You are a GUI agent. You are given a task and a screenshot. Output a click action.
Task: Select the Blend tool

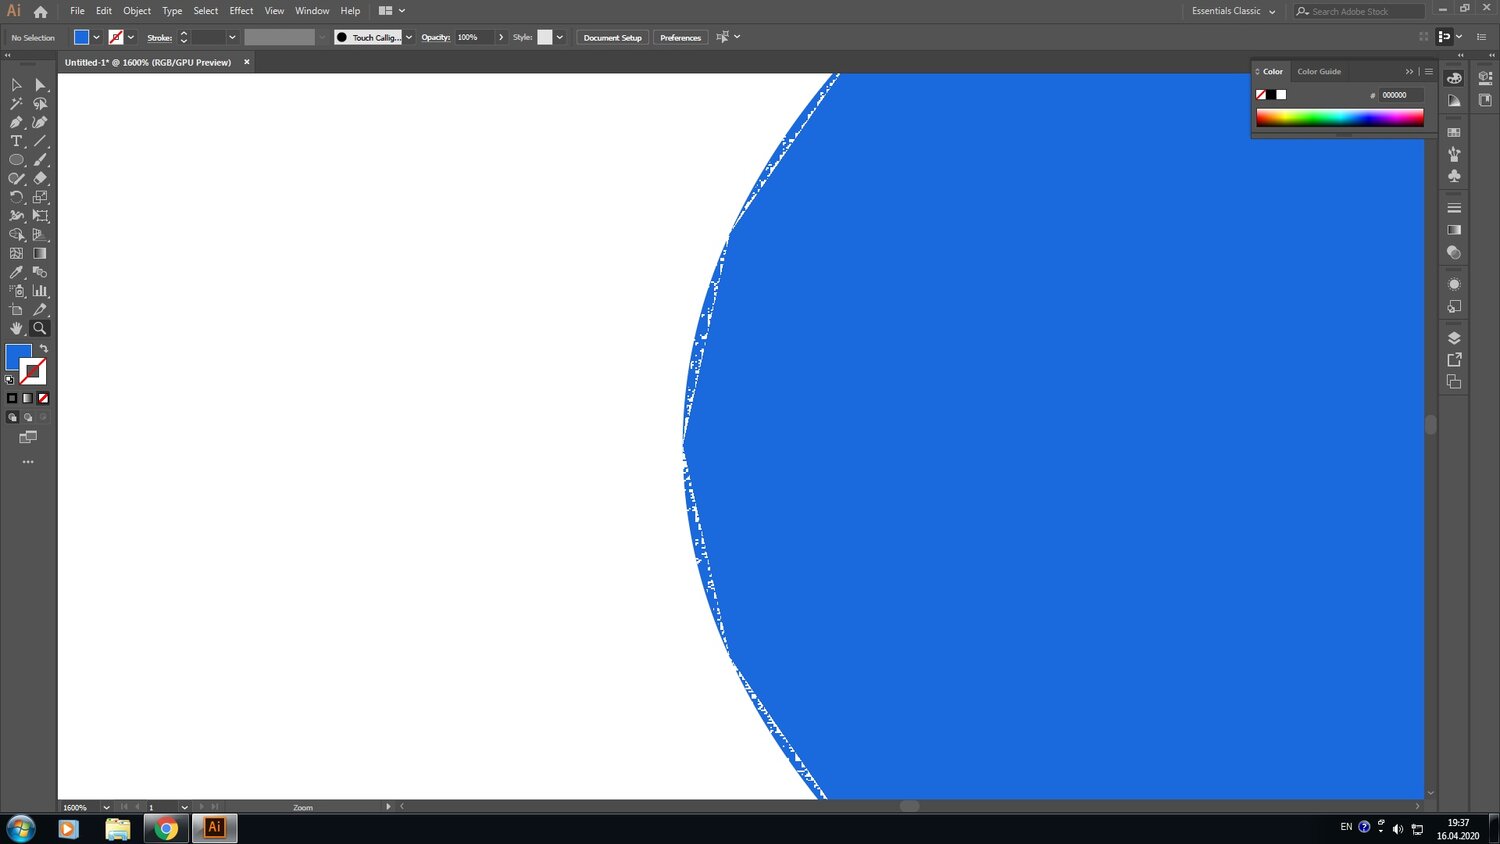click(40, 272)
